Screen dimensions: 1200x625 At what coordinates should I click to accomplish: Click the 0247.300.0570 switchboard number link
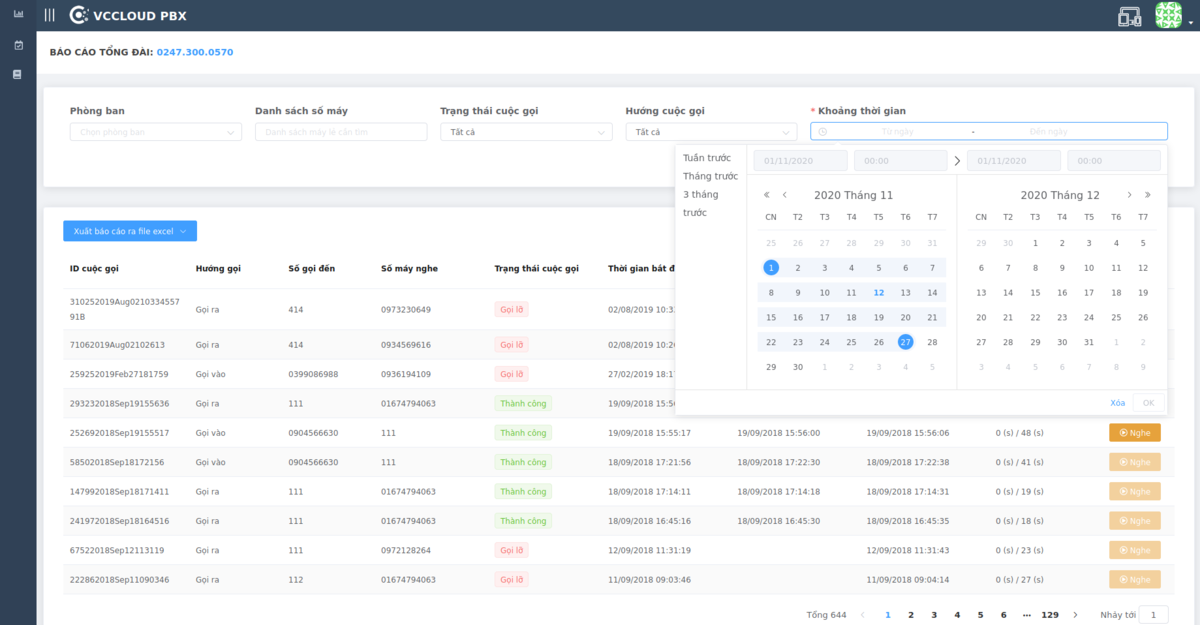point(195,52)
